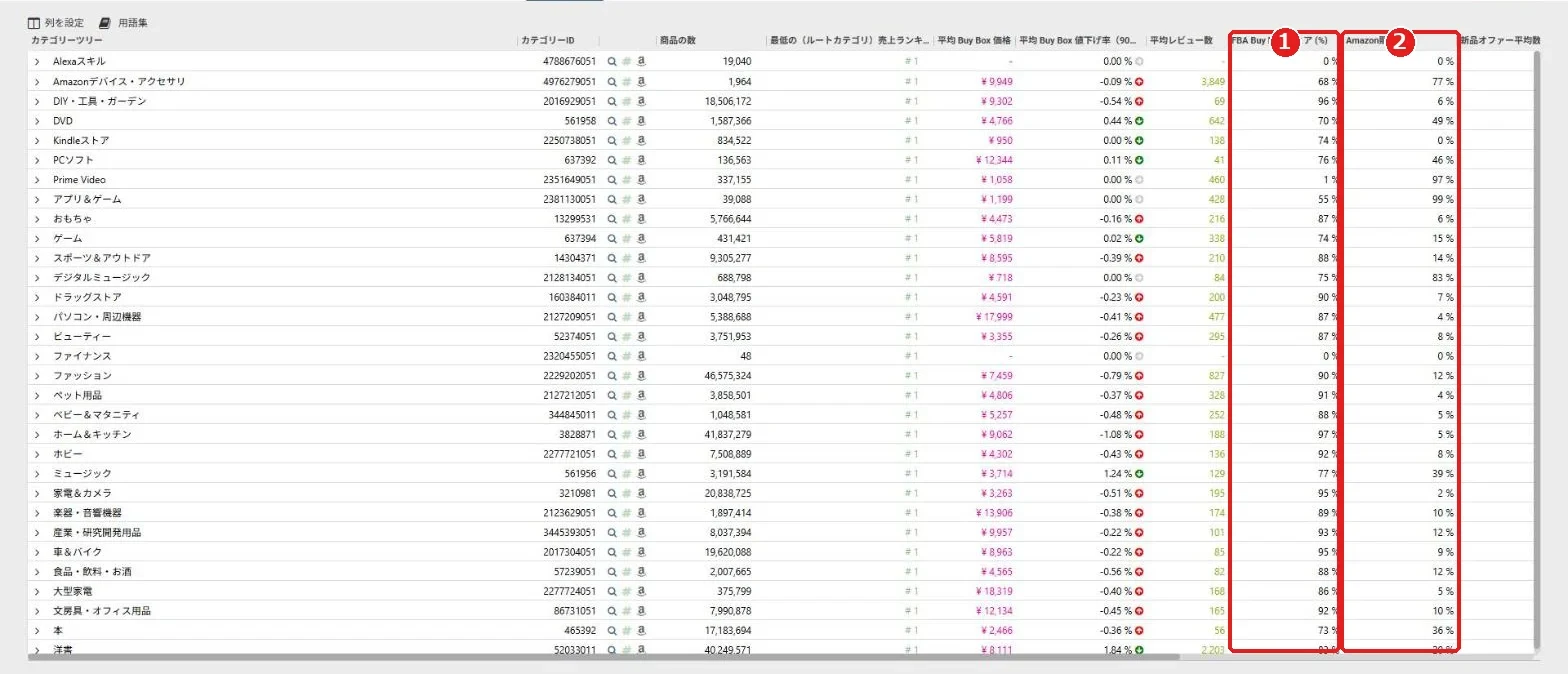The width and height of the screenshot is (1568, 674).
Task: Click the vertical scrollbar beside the table
Action: click(1538, 350)
